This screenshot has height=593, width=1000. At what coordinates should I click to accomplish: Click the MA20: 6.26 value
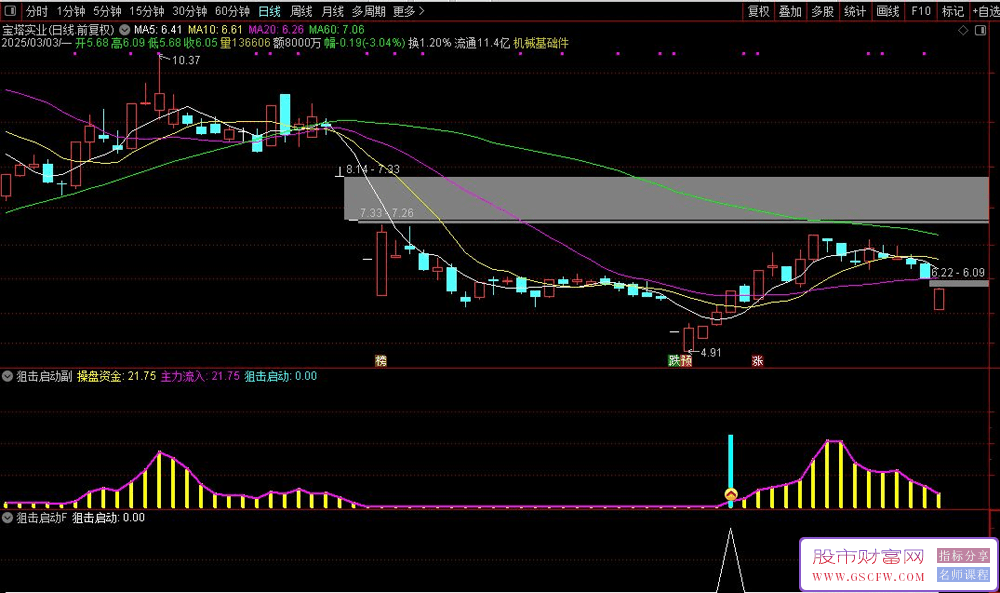(276, 29)
